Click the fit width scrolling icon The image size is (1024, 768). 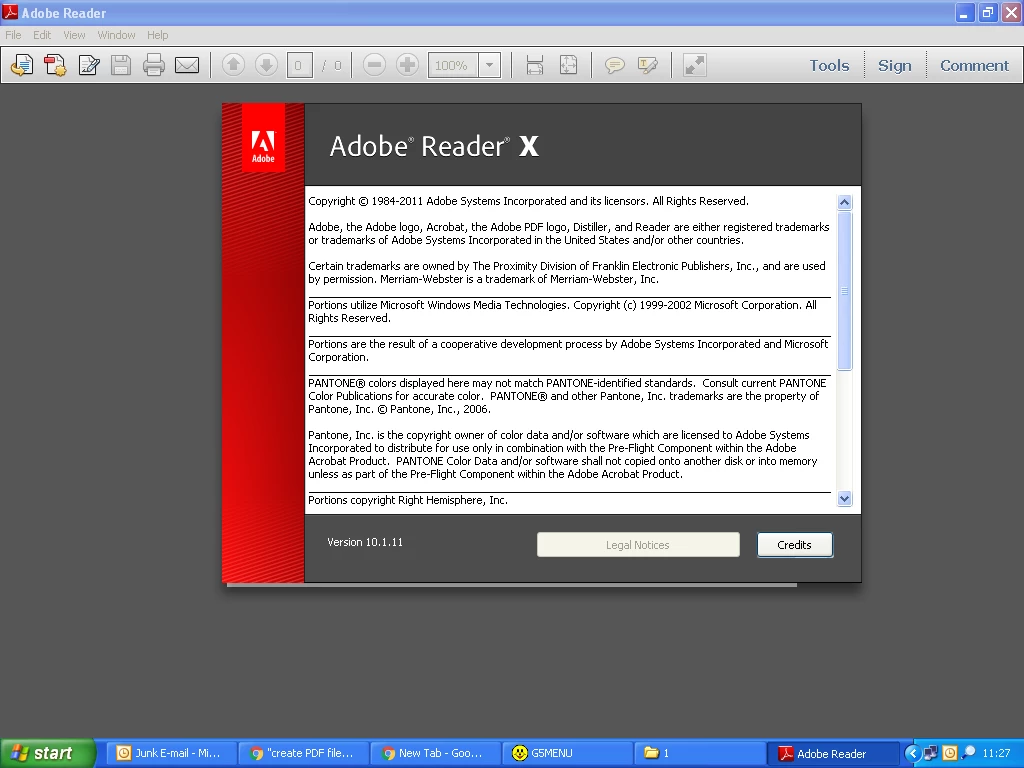pos(535,65)
